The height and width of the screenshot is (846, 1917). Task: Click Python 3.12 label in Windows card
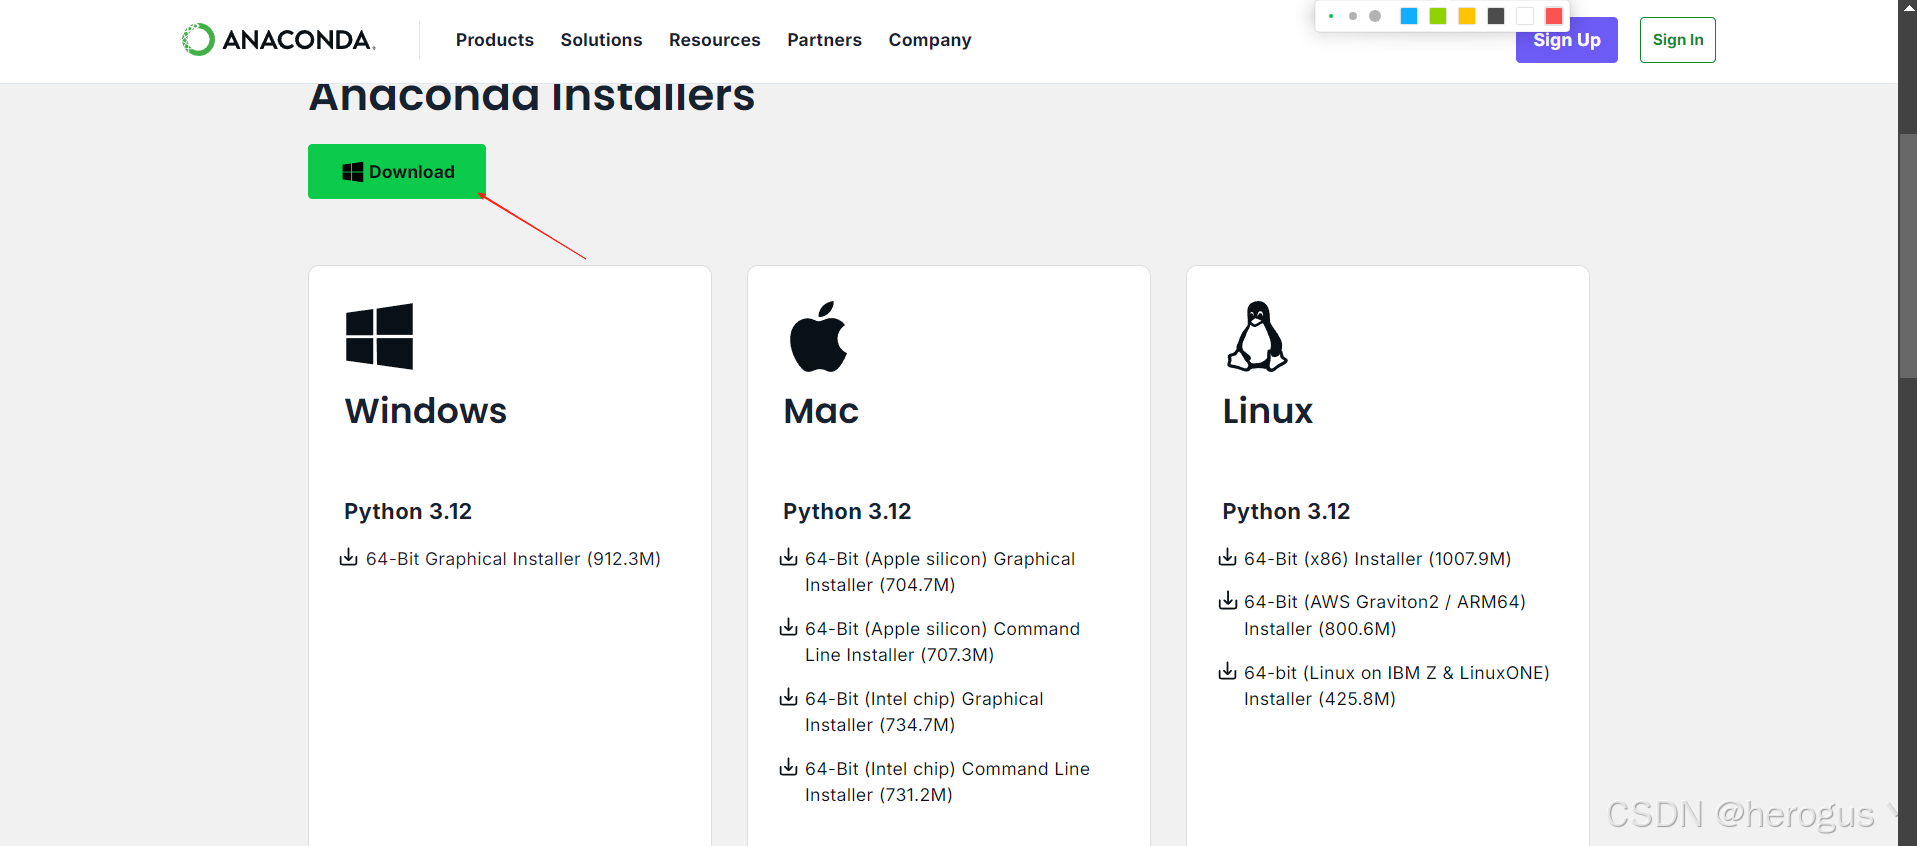click(408, 512)
